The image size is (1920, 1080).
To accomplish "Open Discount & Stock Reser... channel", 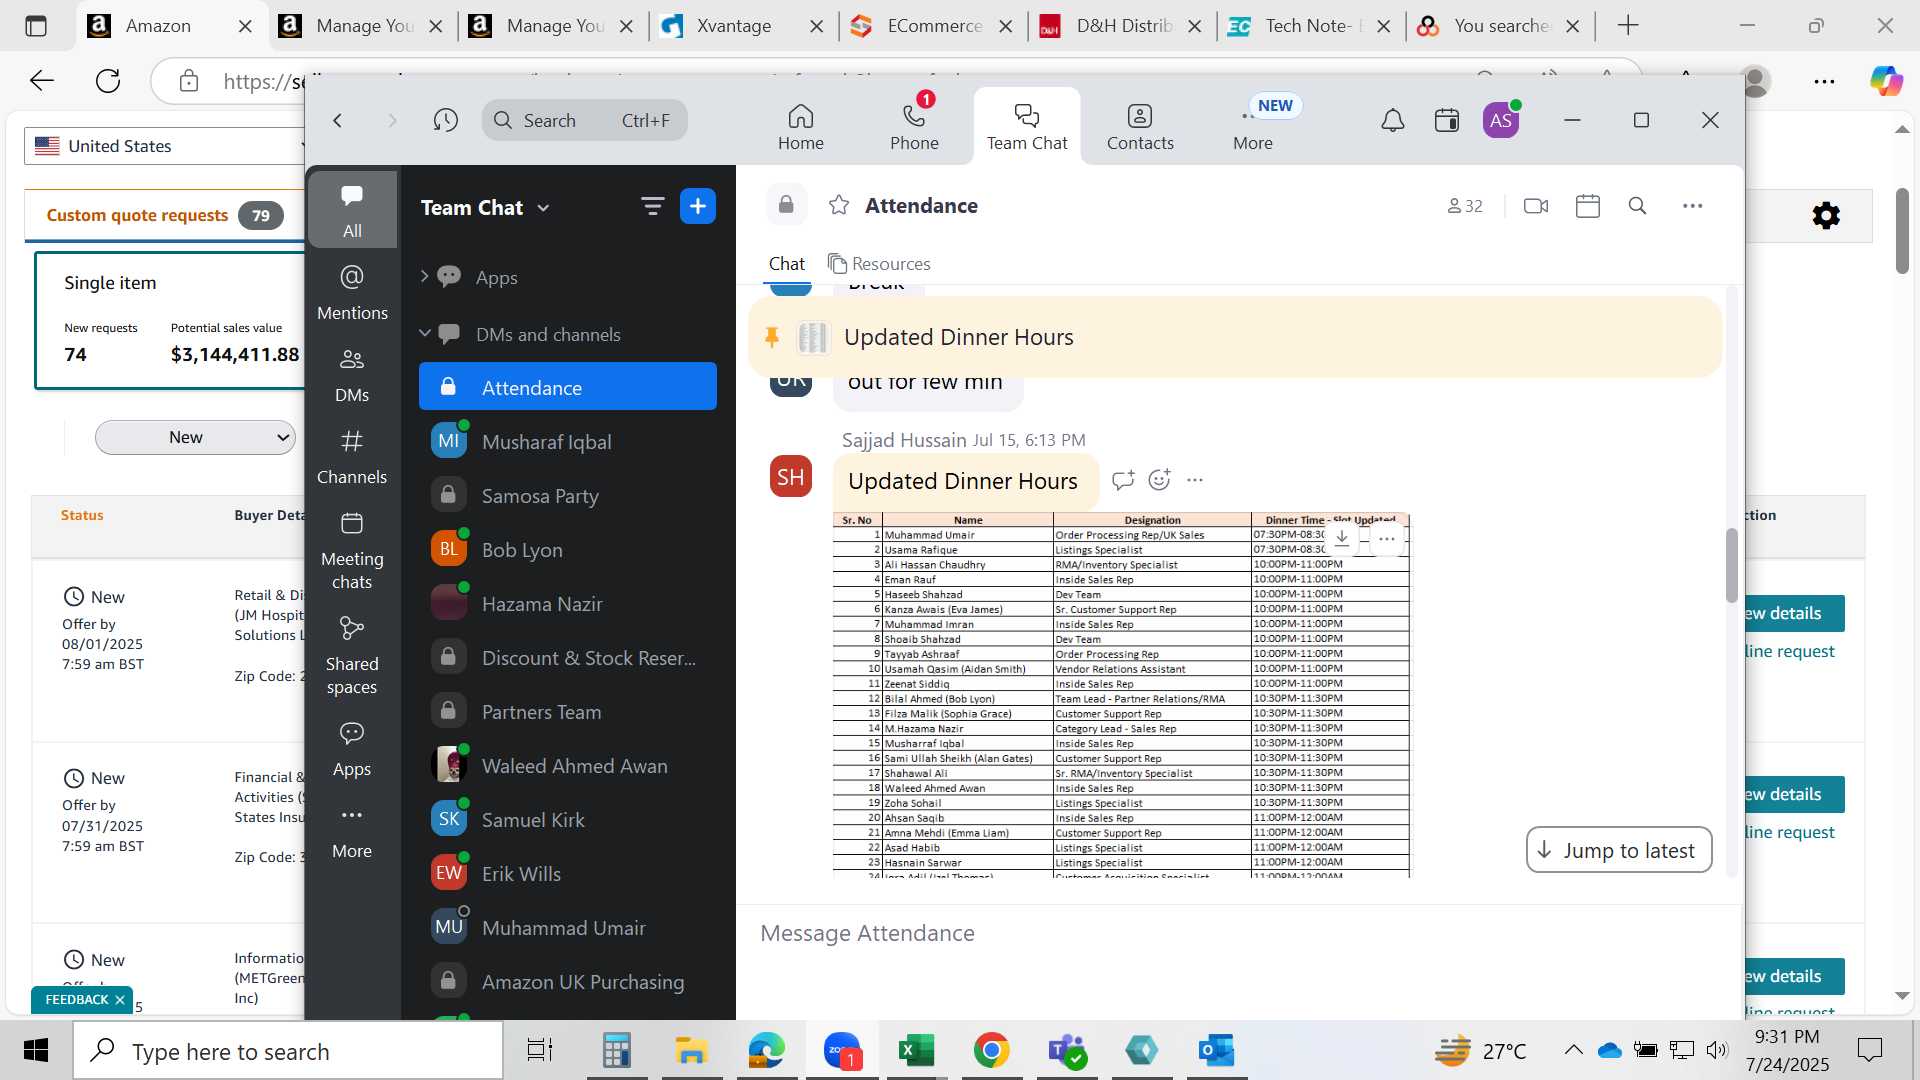I will point(567,657).
